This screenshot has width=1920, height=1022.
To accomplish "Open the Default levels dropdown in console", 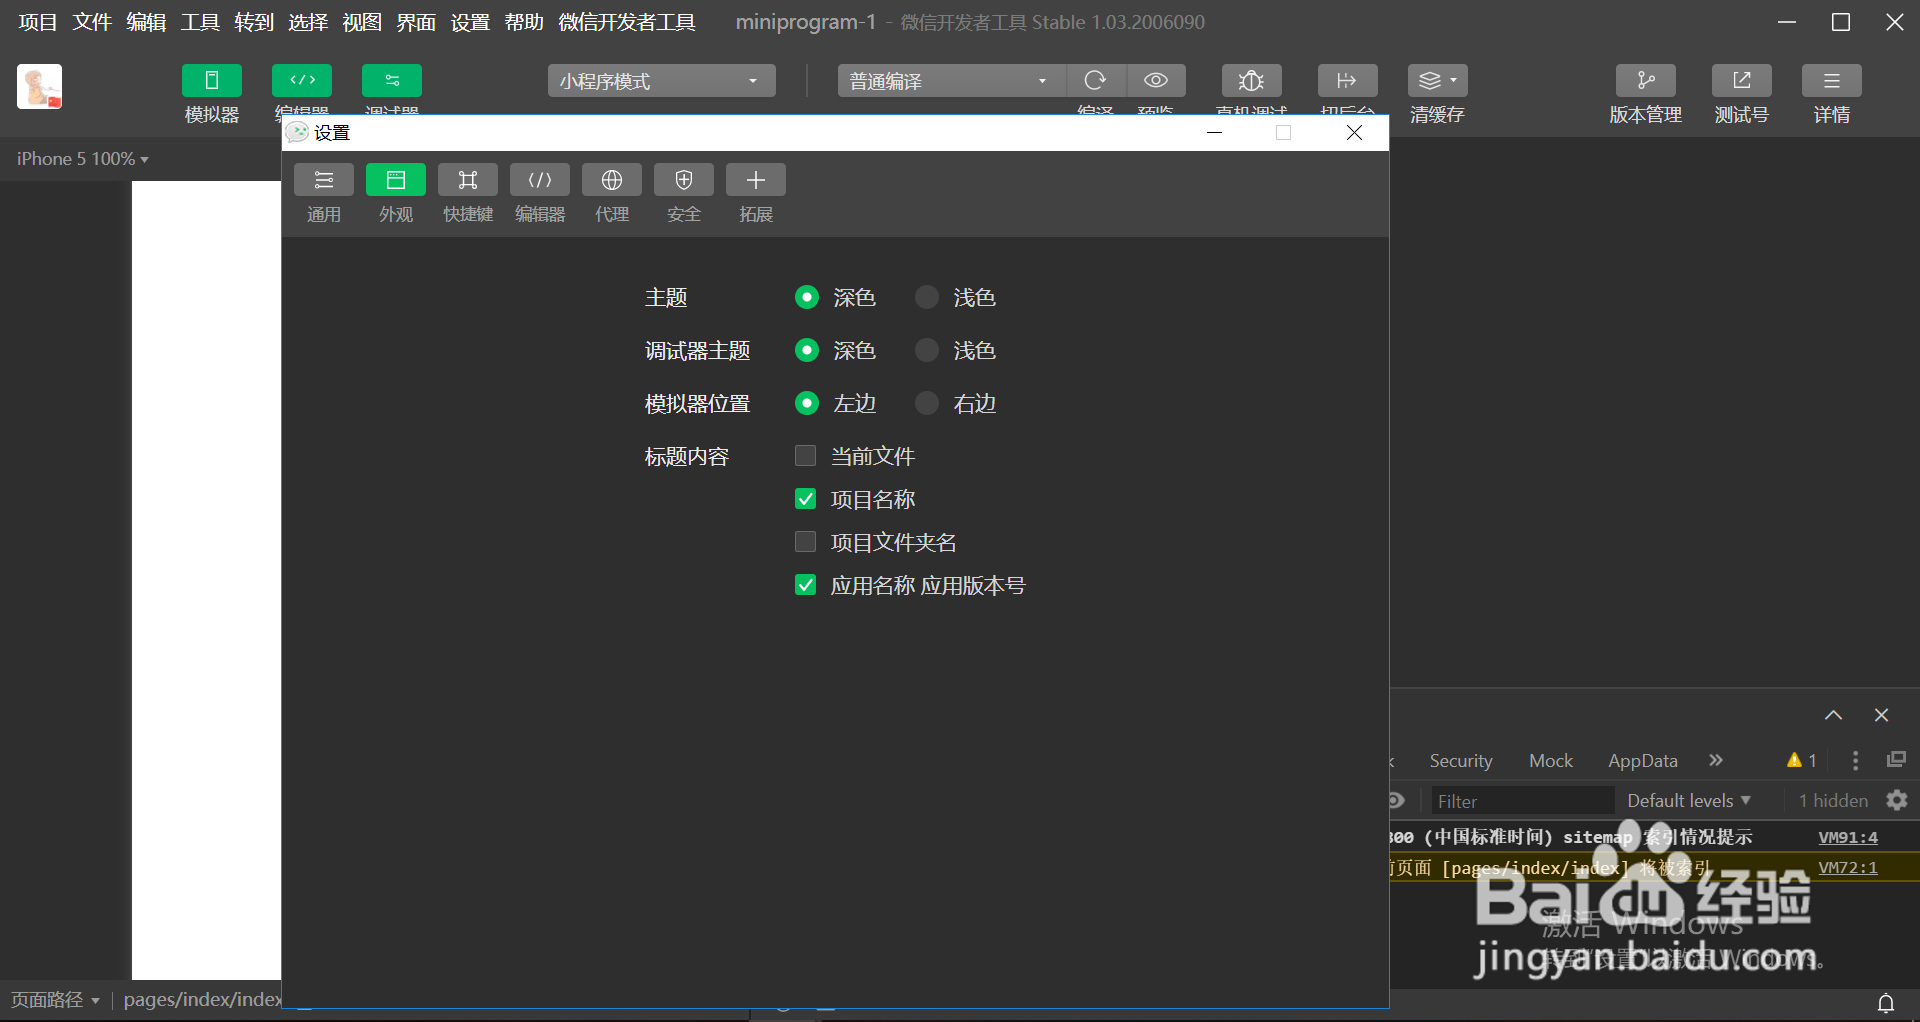I will point(1689,801).
